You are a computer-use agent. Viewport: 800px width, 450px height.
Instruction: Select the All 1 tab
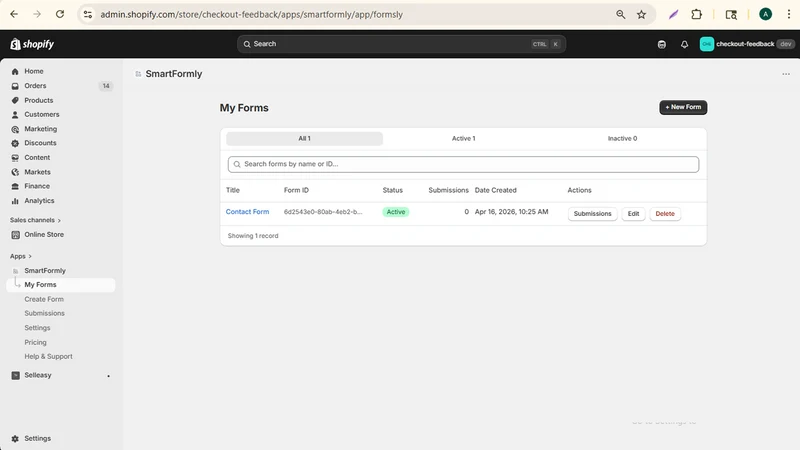305,138
